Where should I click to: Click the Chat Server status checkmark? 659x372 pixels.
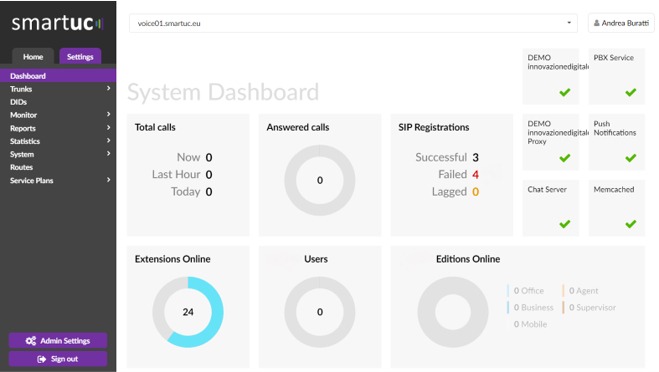coord(565,224)
